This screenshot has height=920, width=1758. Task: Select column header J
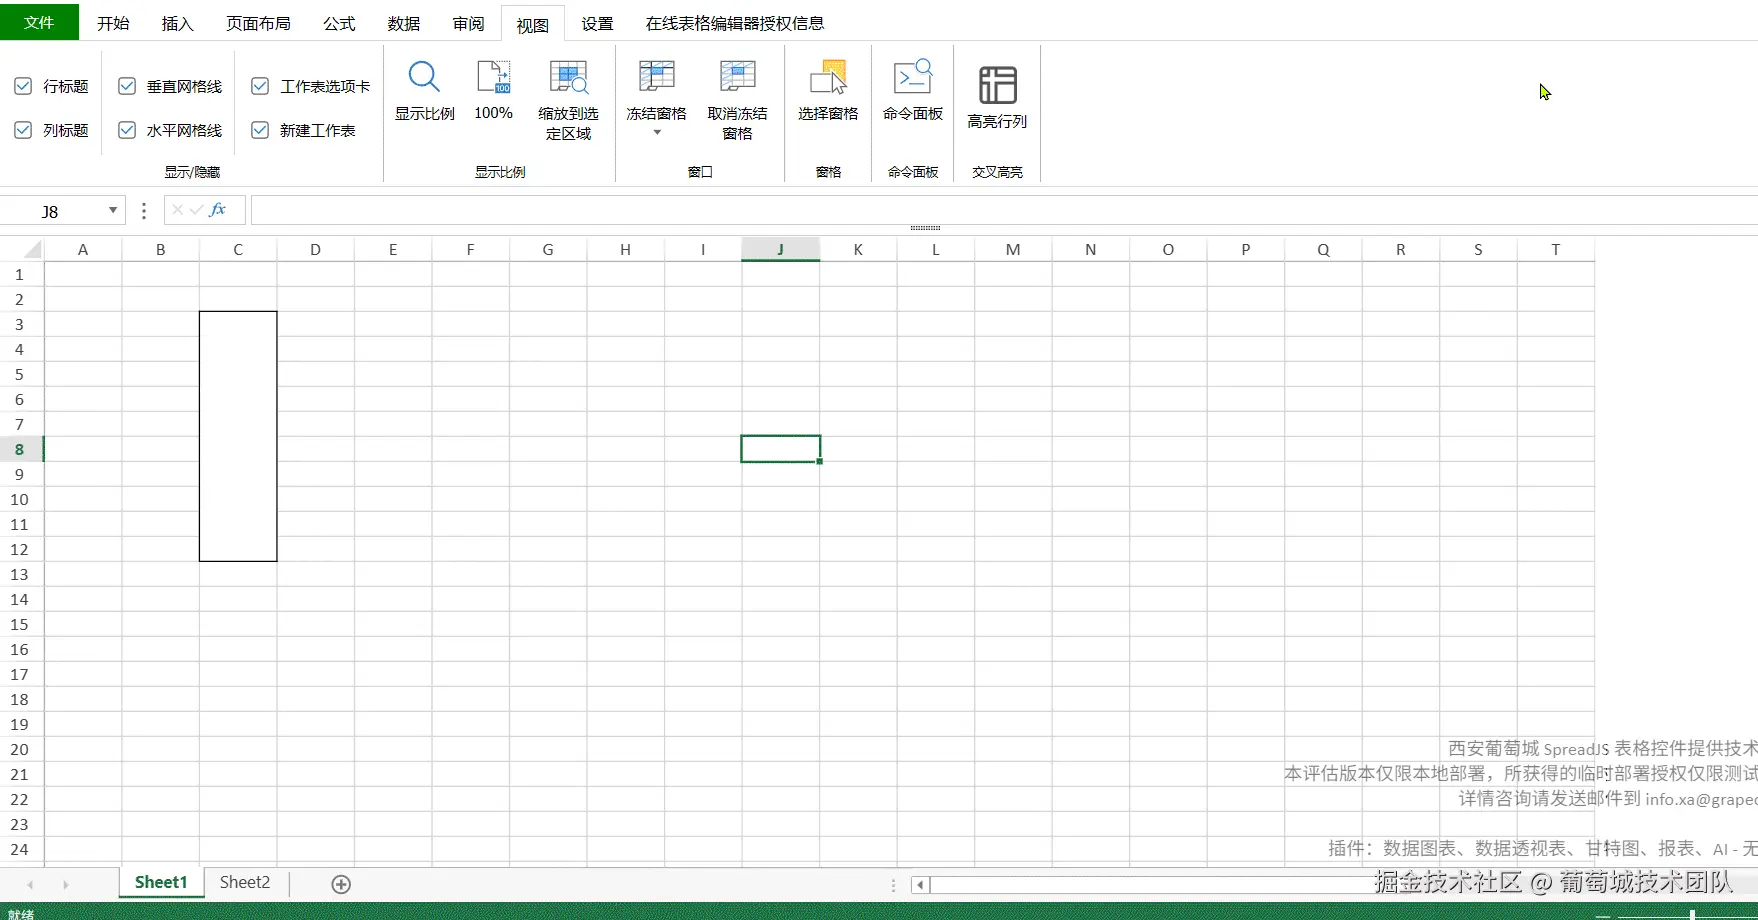780,250
